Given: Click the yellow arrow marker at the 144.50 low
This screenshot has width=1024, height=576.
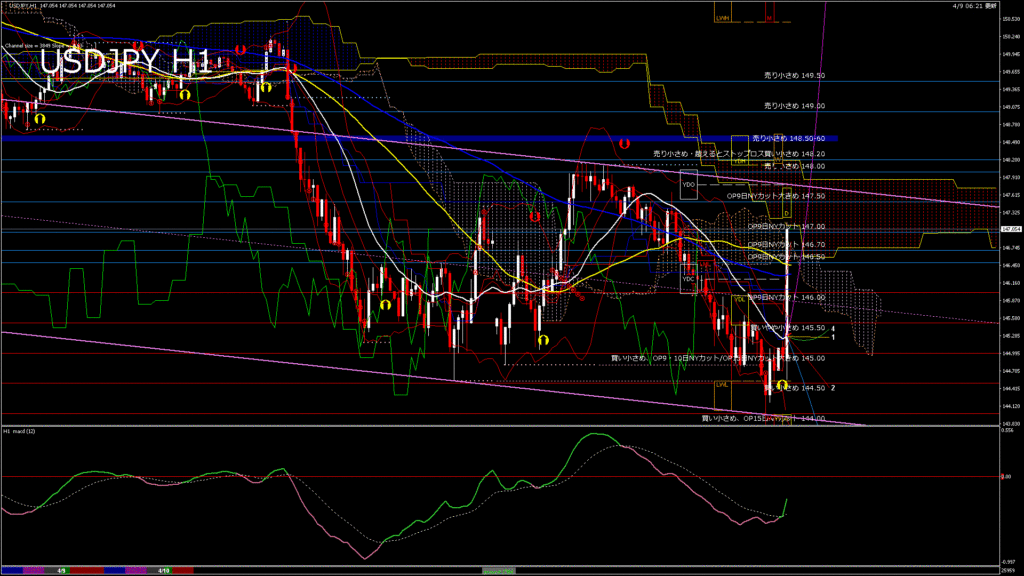Looking at the screenshot, I should pyautogui.click(x=781, y=384).
